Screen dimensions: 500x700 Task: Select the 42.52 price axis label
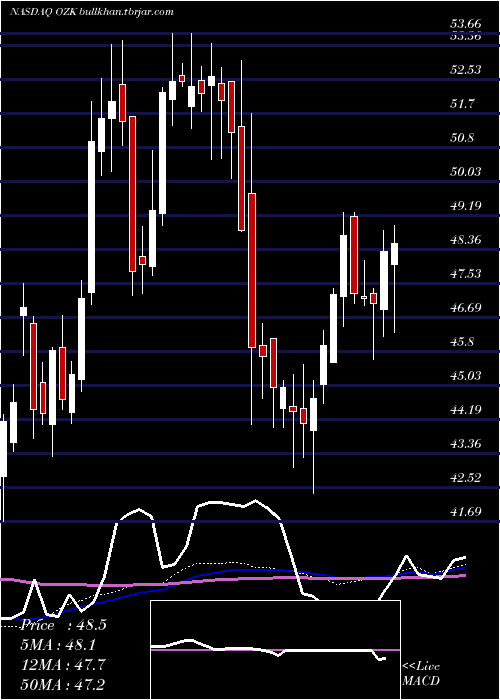466,478
